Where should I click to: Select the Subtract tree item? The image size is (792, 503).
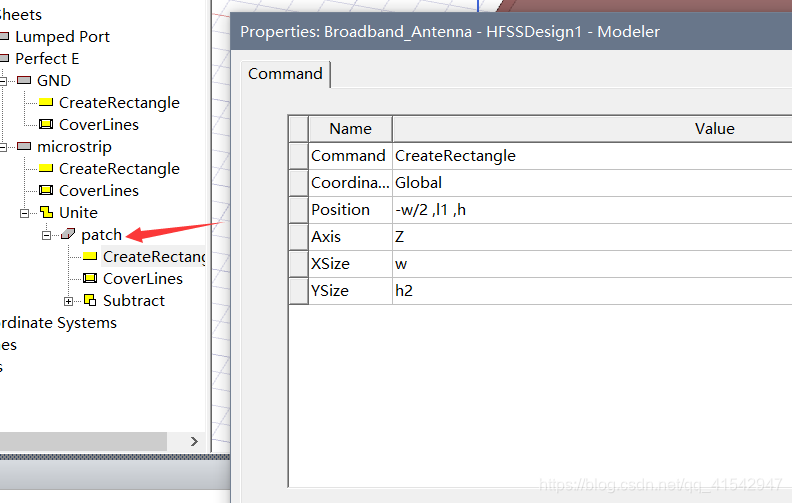(134, 300)
